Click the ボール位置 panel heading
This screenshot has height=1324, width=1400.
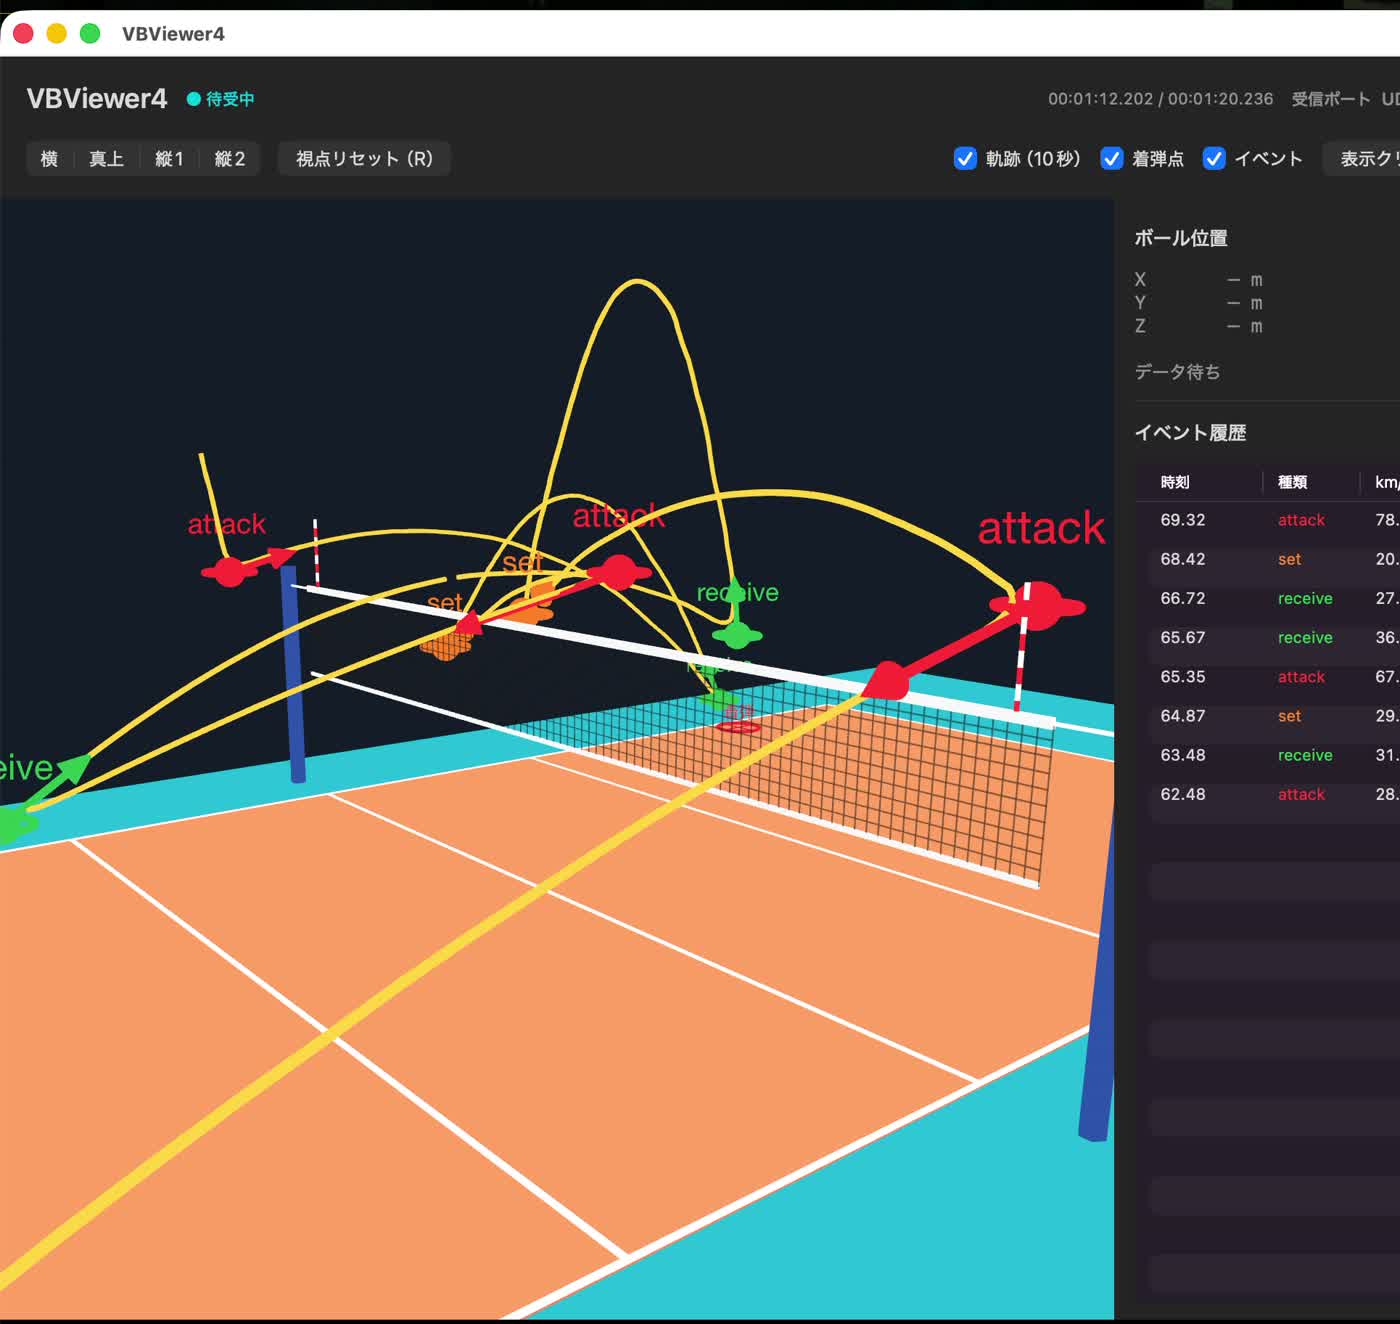coord(1181,238)
